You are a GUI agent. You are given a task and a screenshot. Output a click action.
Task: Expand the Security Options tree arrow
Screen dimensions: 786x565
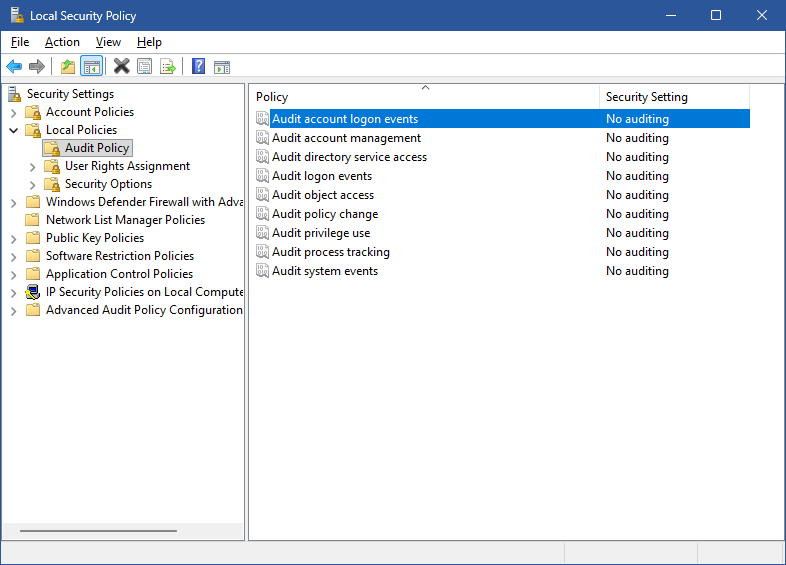coord(33,184)
